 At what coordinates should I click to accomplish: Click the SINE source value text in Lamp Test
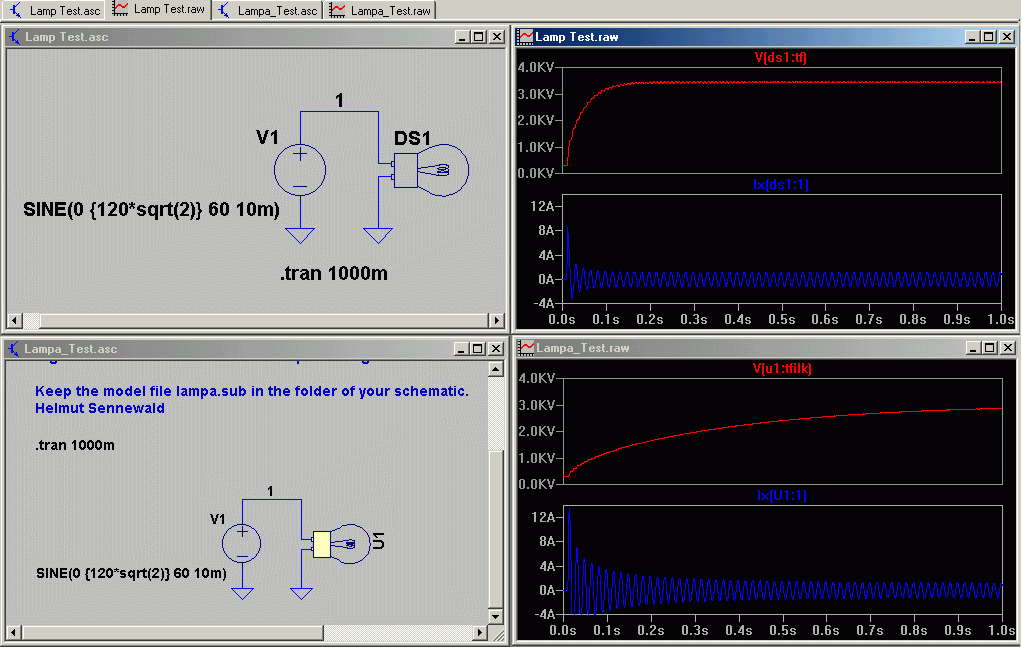[x=151, y=210]
